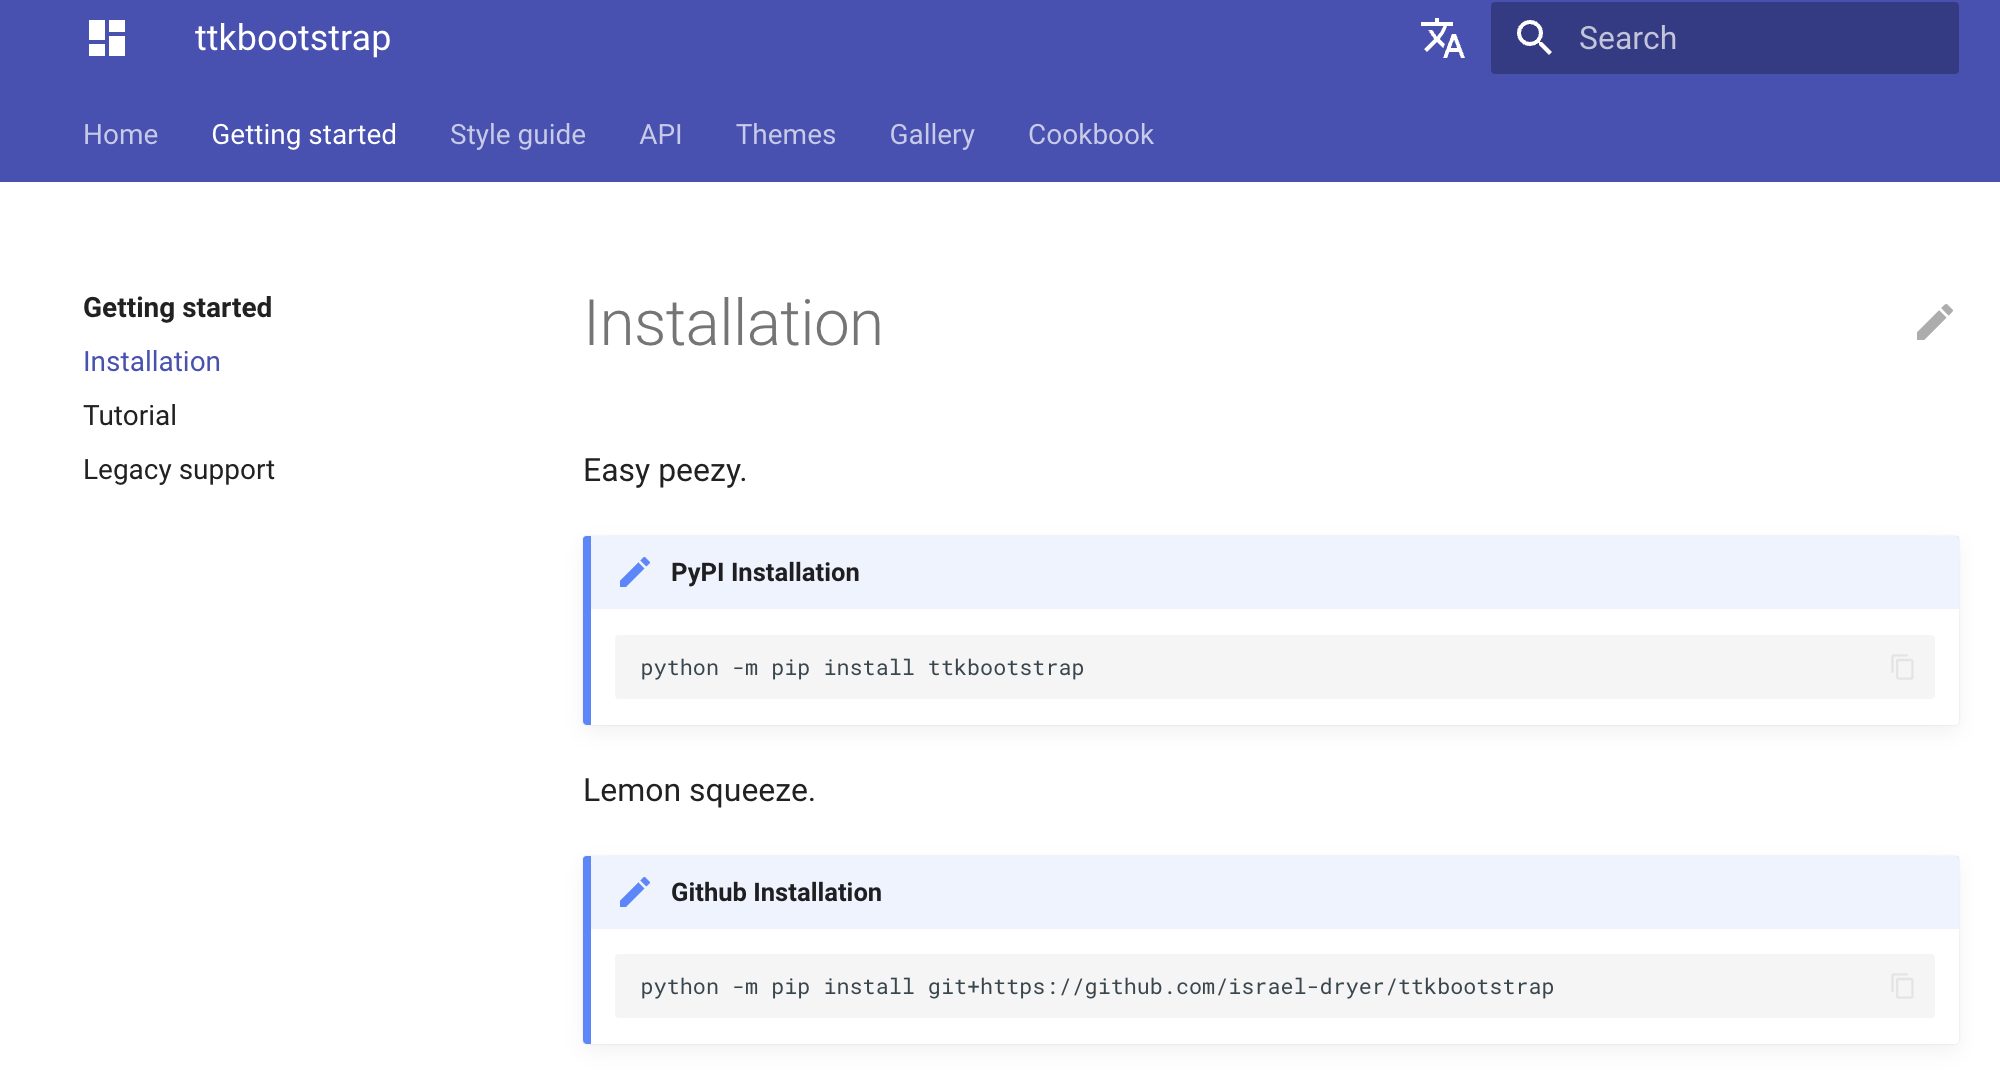Click the ttkbootstrap logo icon
This screenshot has width=2000, height=1076.
[x=107, y=38]
